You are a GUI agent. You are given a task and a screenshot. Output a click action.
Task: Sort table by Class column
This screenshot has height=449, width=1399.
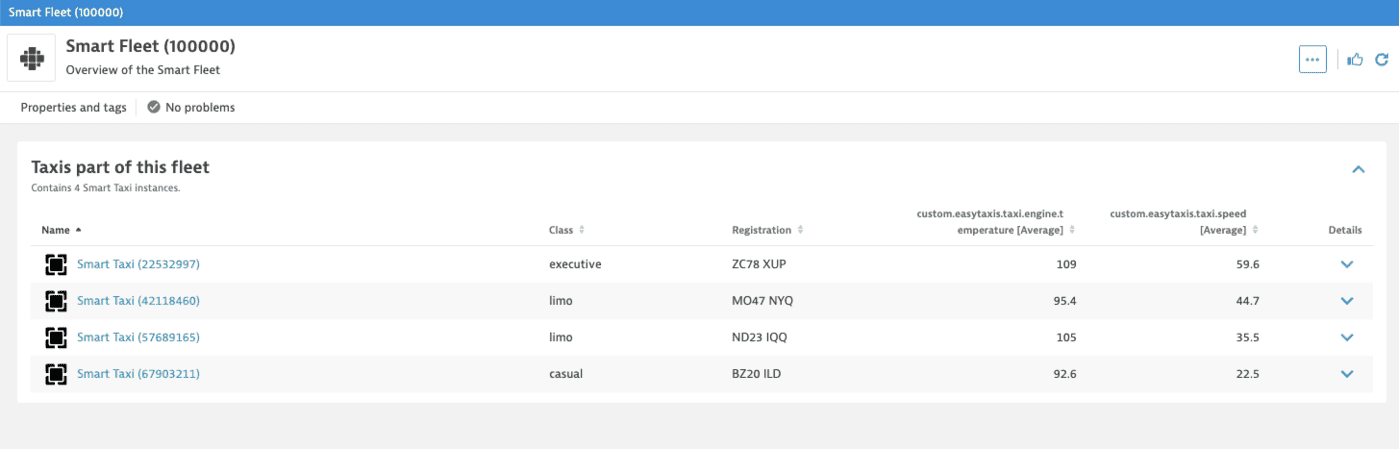click(x=567, y=230)
